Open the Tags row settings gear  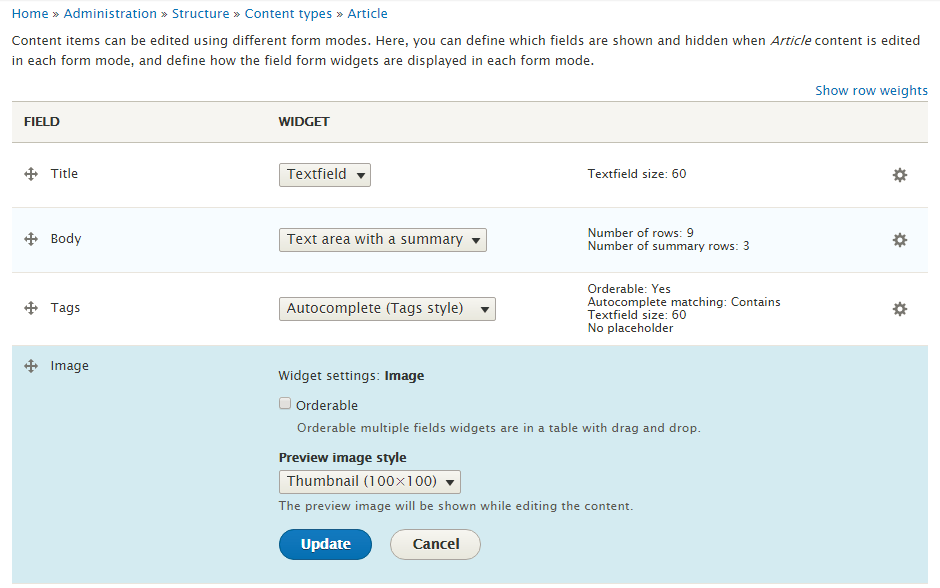(899, 308)
